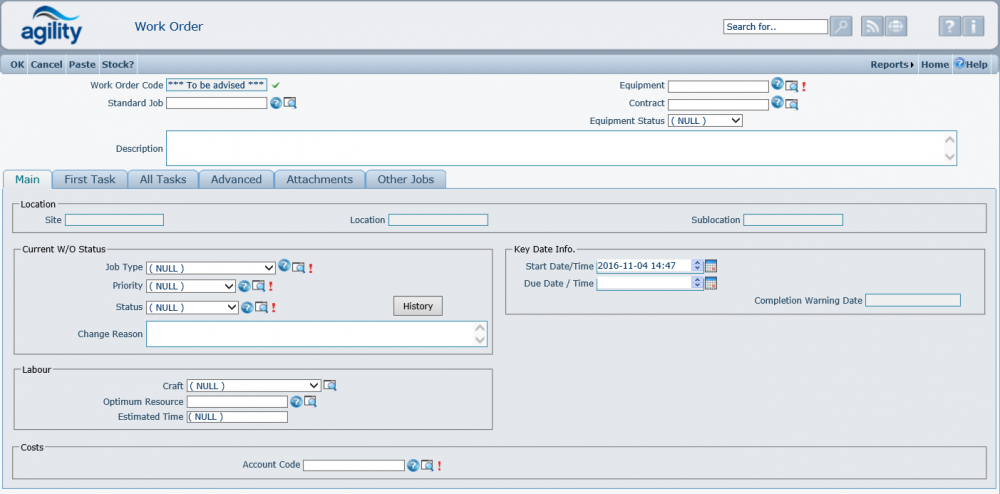Expand the Job Type dropdown
The height and width of the screenshot is (494, 1000).
(x=211, y=268)
